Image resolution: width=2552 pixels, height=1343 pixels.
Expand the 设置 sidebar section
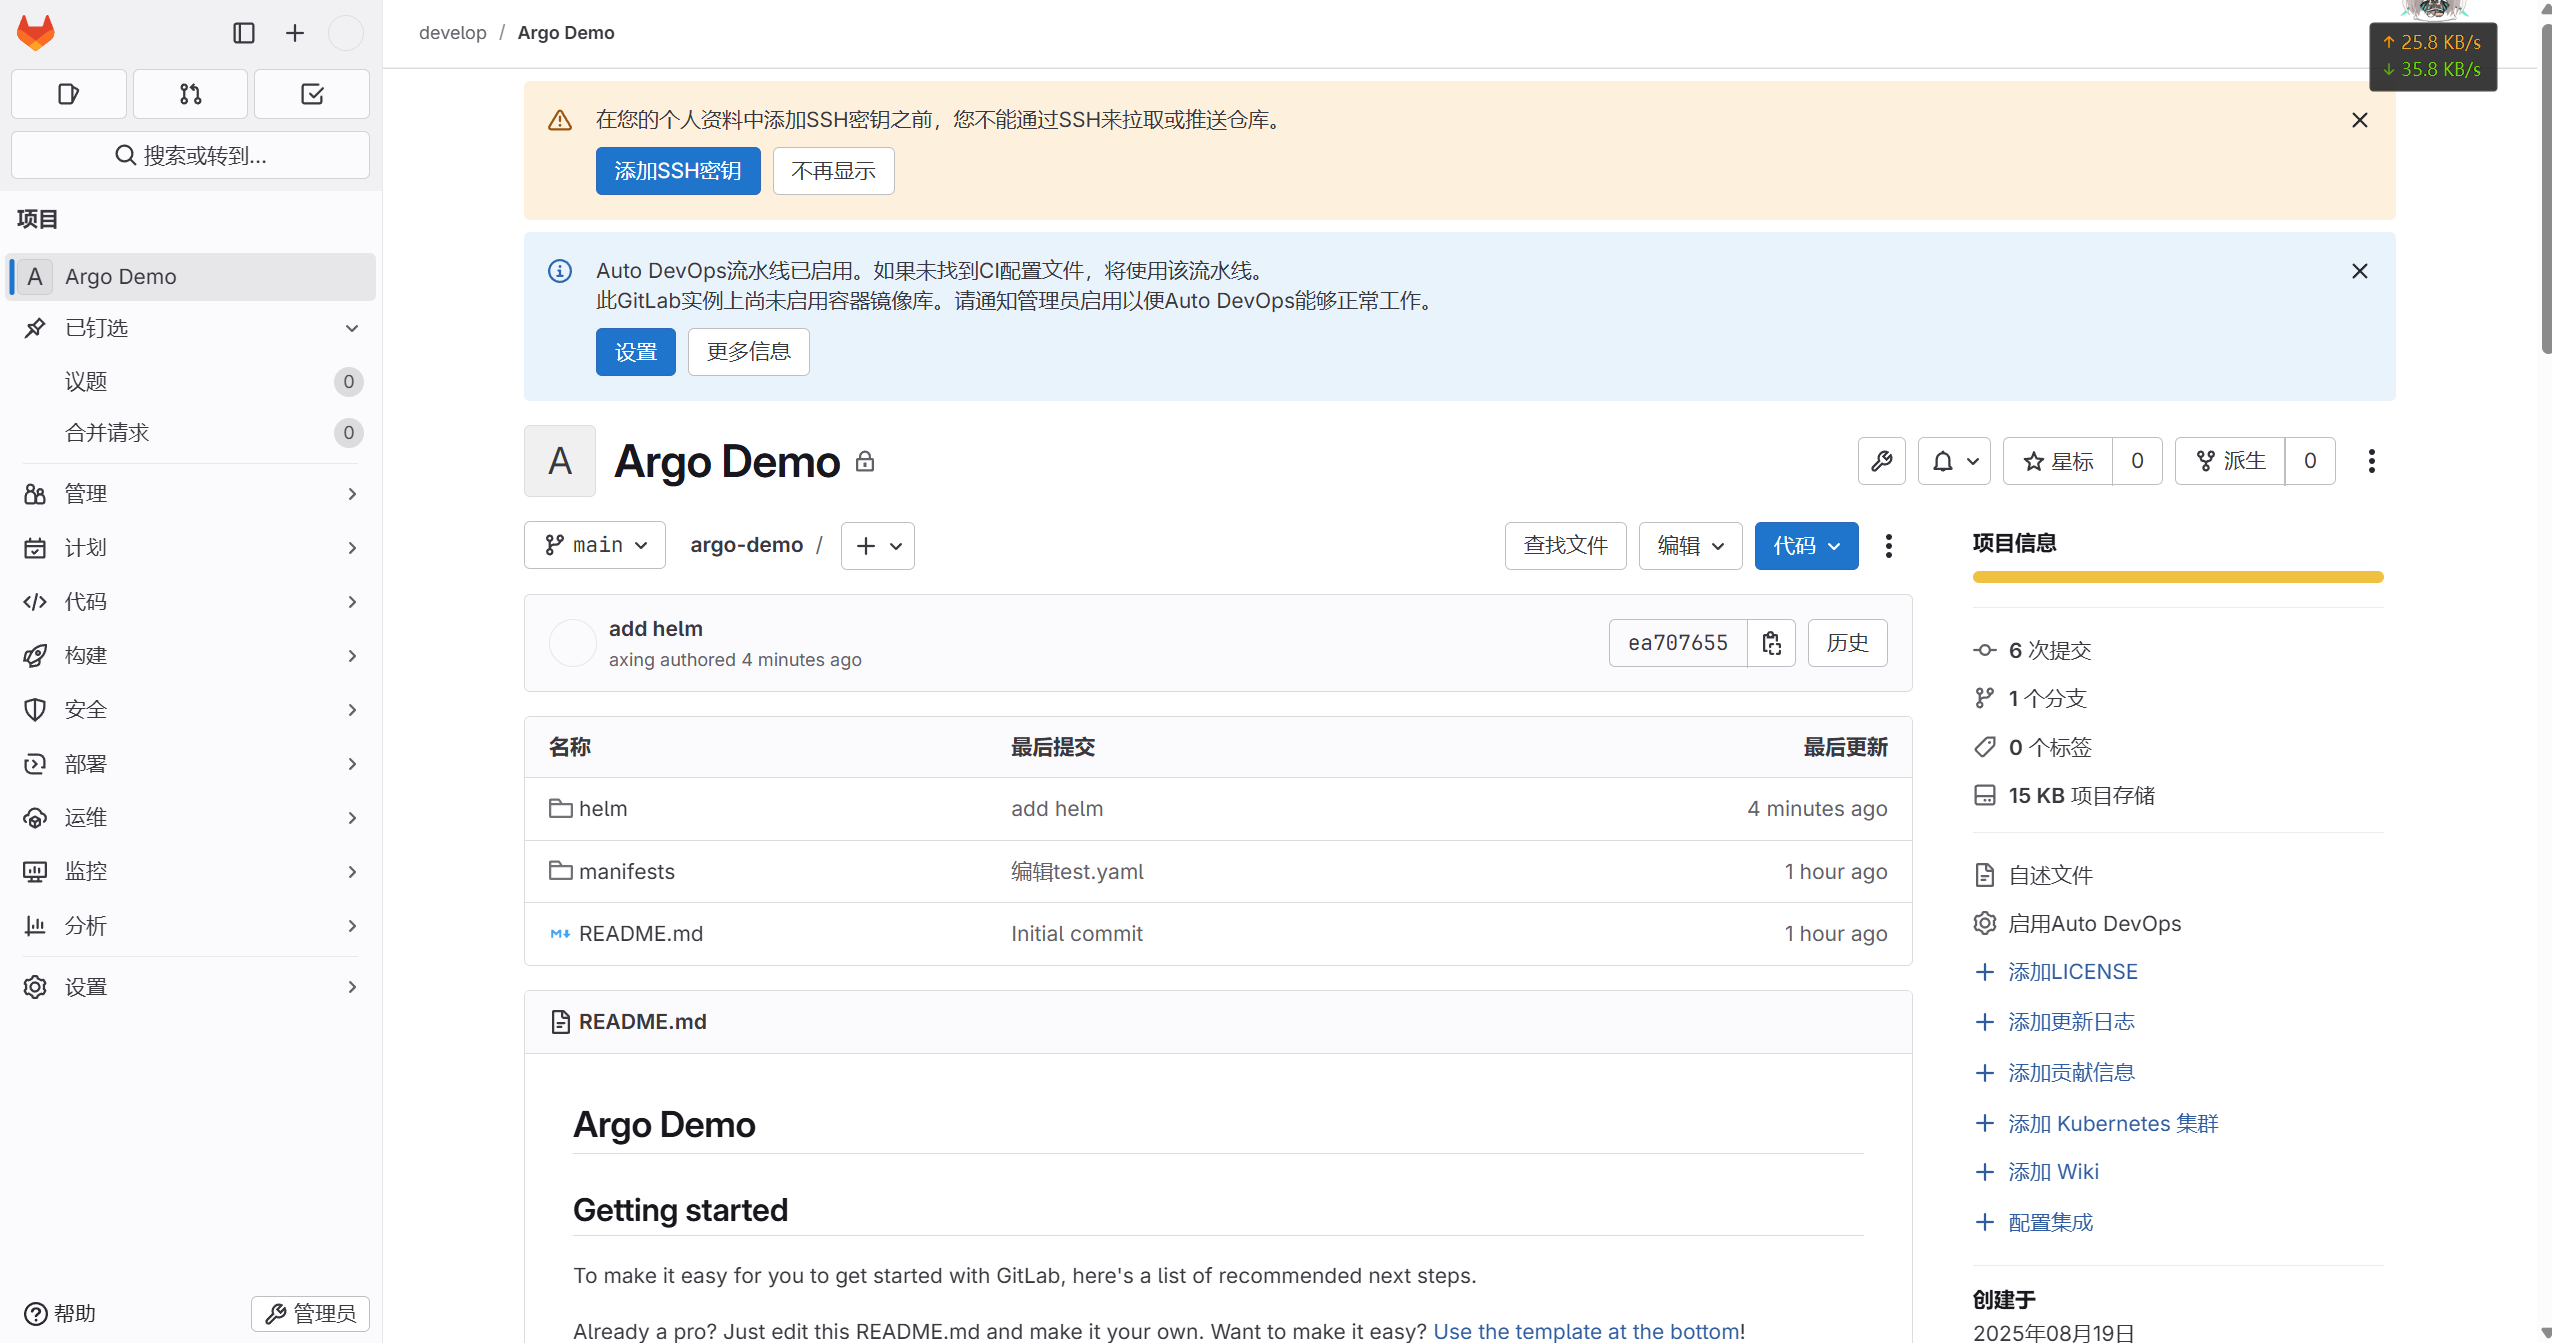pos(190,986)
